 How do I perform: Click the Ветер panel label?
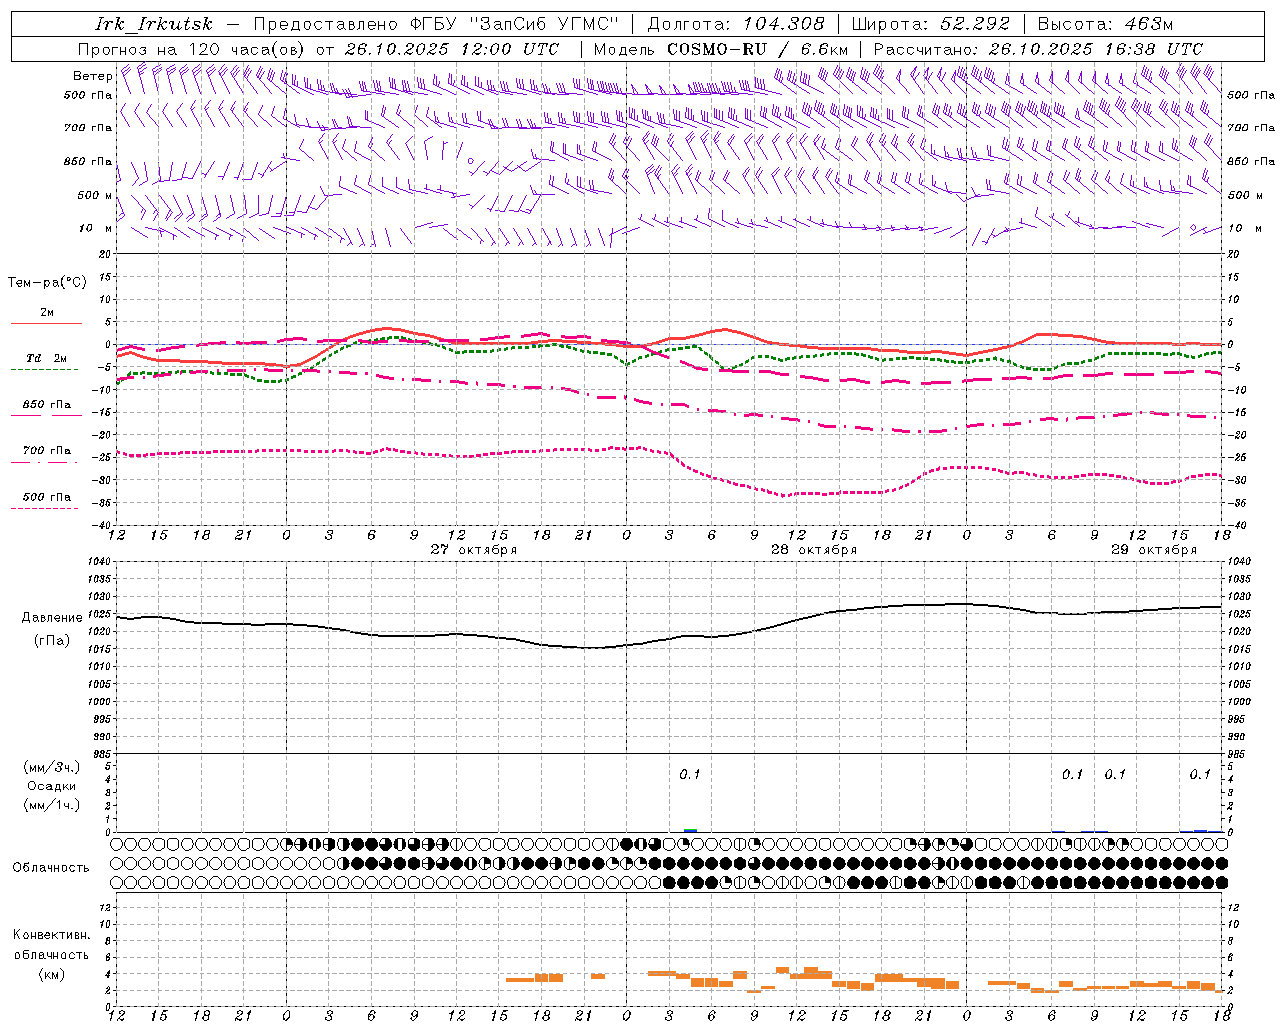pyautogui.click(x=93, y=76)
